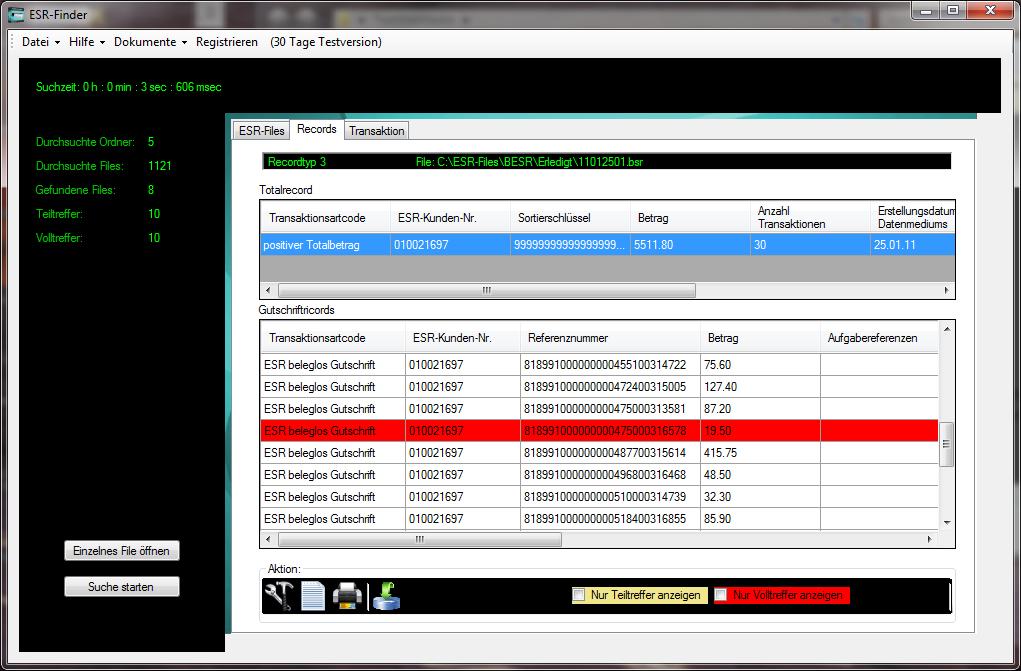
Task: Click Registrieren in the menu bar
Action: 227,42
